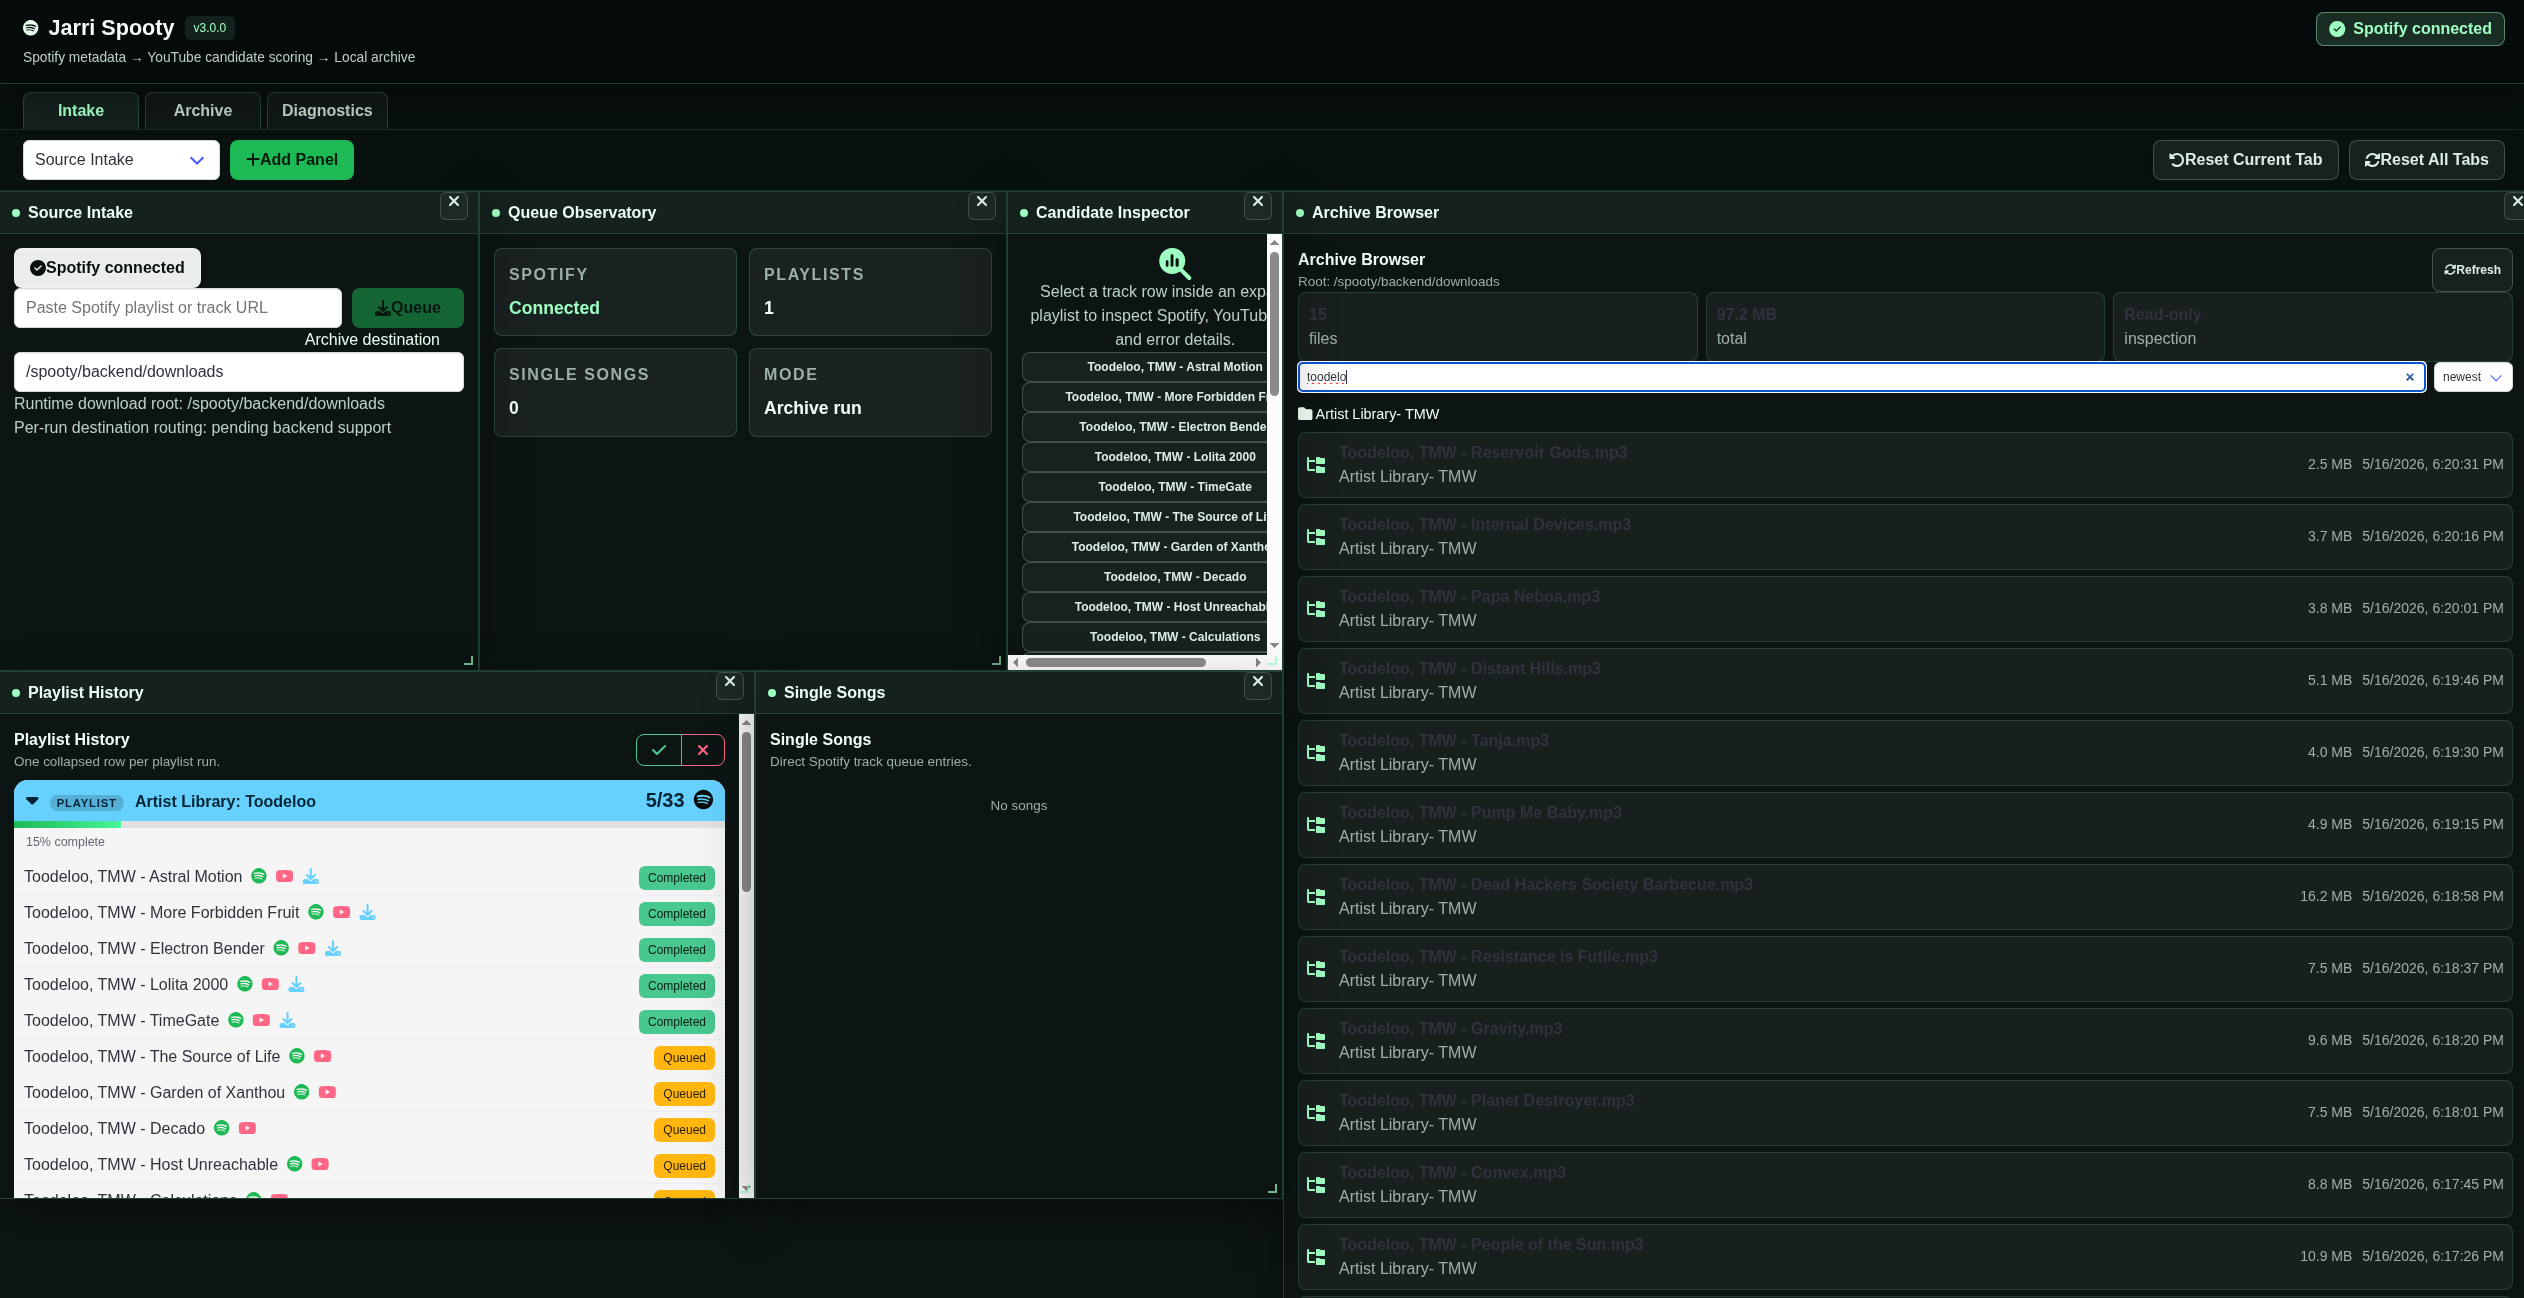Image resolution: width=2524 pixels, height=1298 pixels.
Task: Click Spotify logo on Toodeloo playlist header
Action: pos(704,800)
